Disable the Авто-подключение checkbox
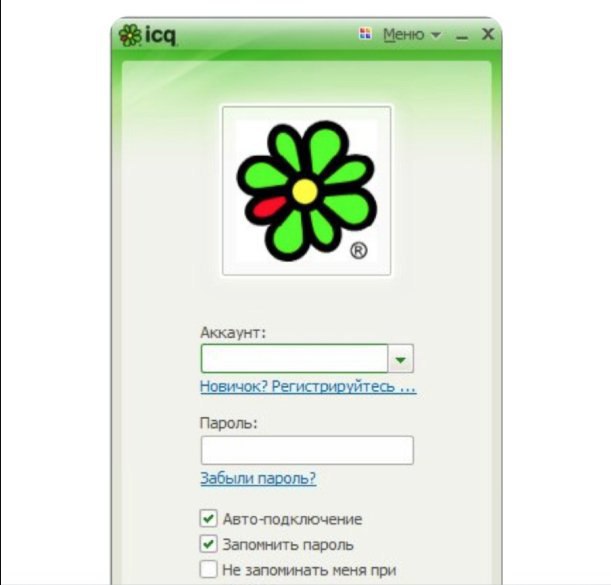The image size is (611, 585). click(208, 519)
